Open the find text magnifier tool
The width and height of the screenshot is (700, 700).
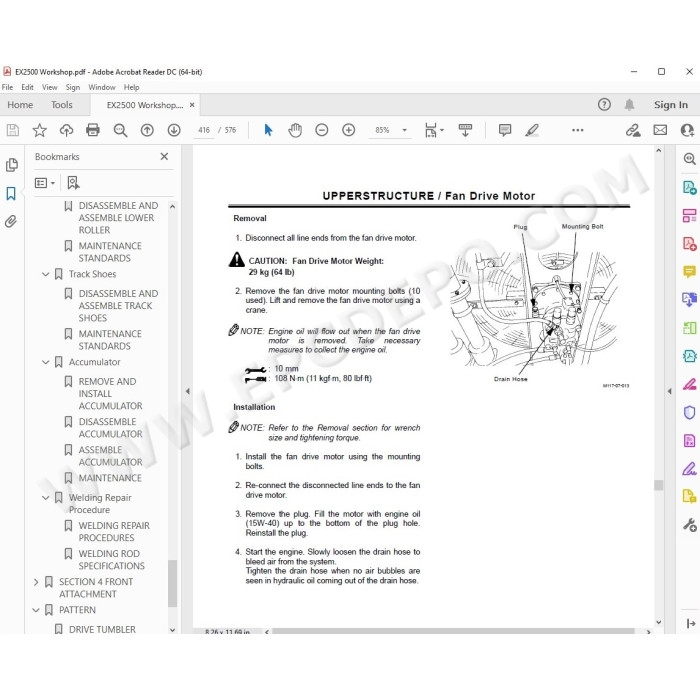pos(120,130)
